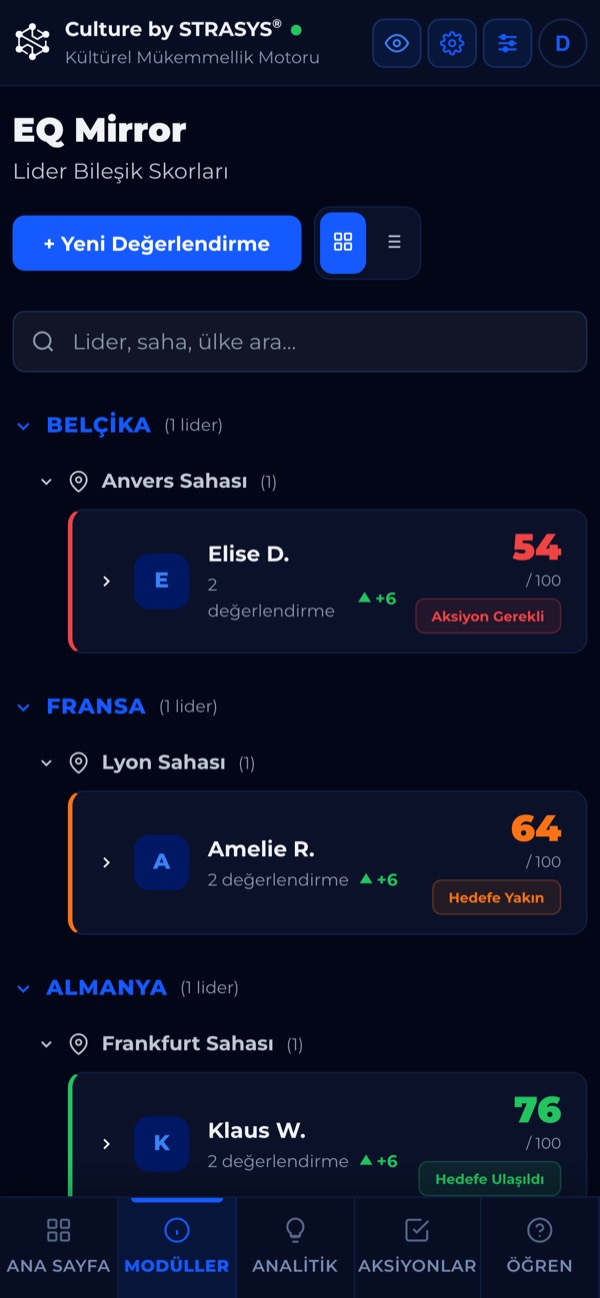Focus the Lider, saha, ülke search field

[300, 342]
